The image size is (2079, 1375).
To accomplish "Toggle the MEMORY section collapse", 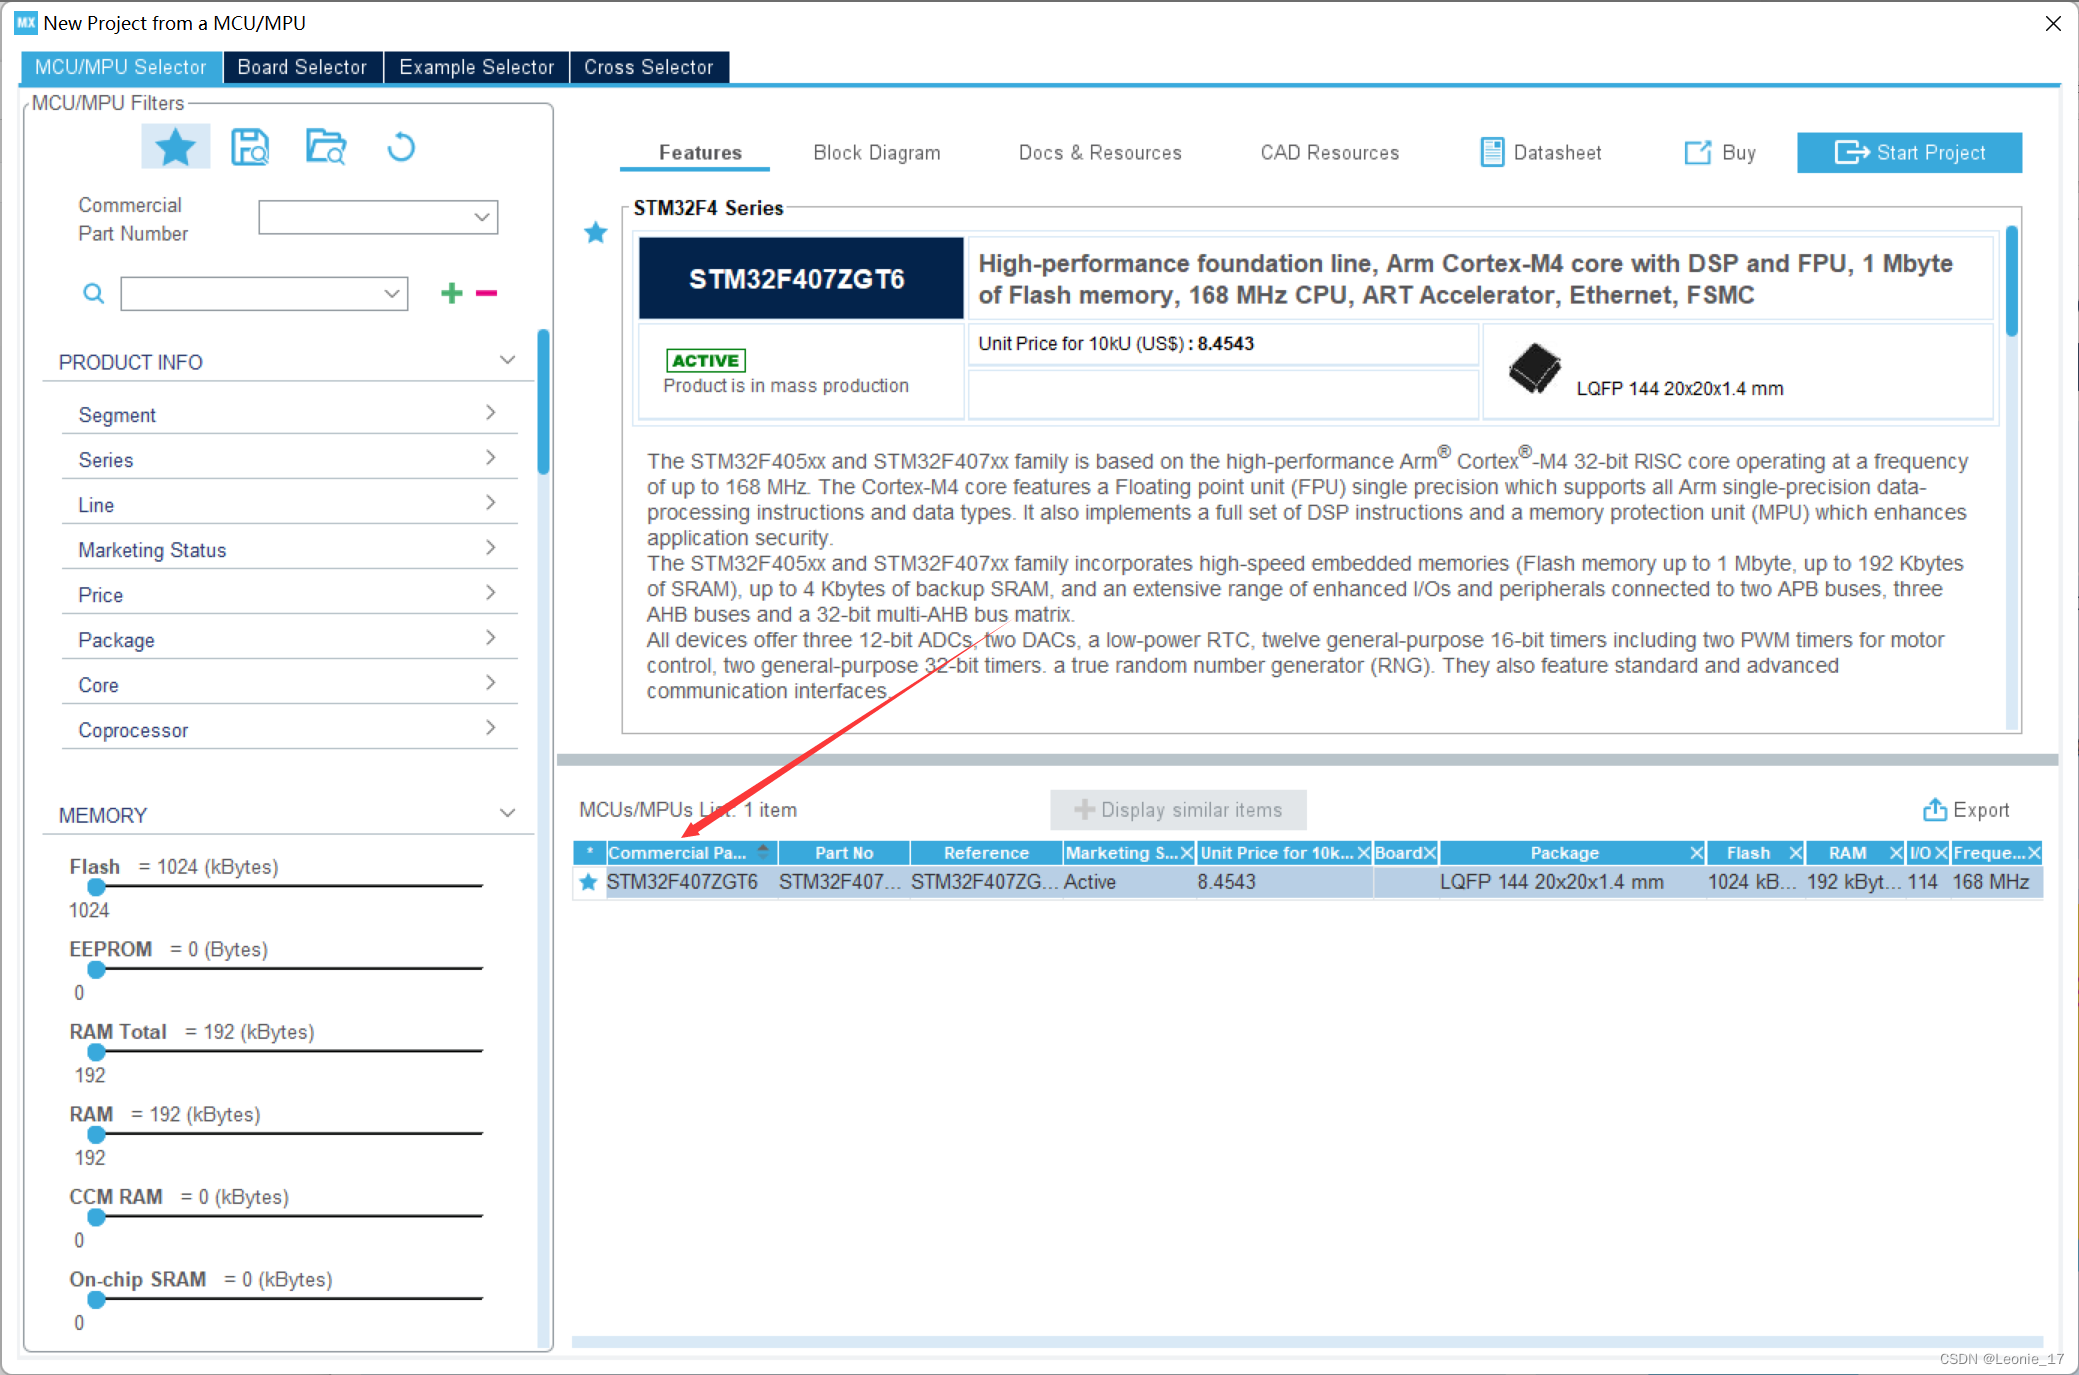I will [505, 813].
